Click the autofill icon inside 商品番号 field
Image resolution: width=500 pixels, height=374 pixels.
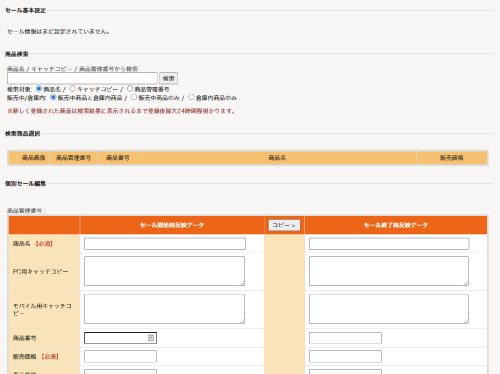click(x=151, y=338)
